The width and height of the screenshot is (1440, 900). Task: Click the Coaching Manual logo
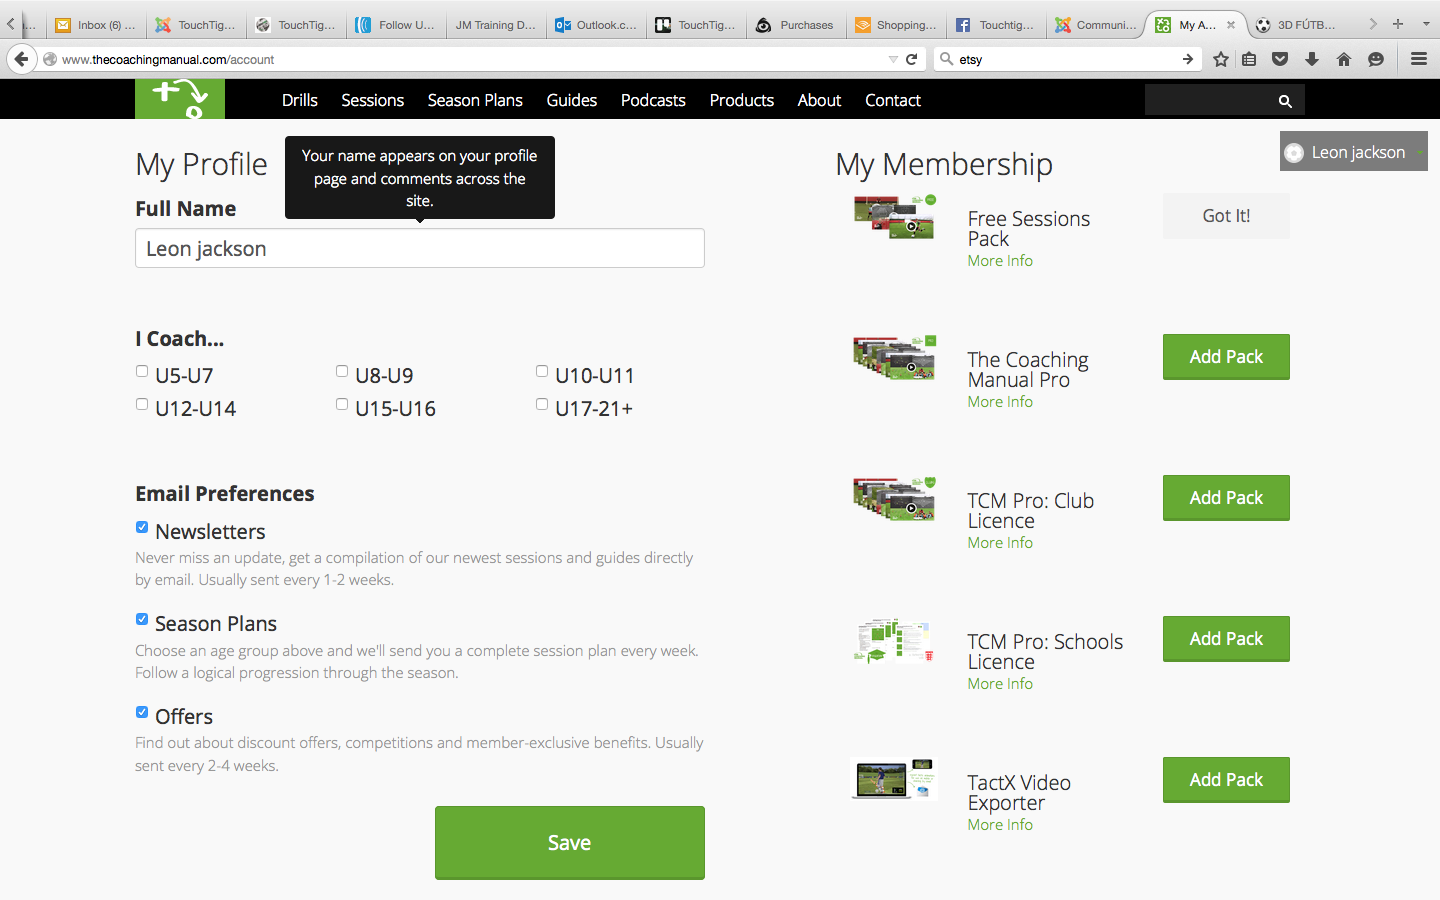point(180,99)
